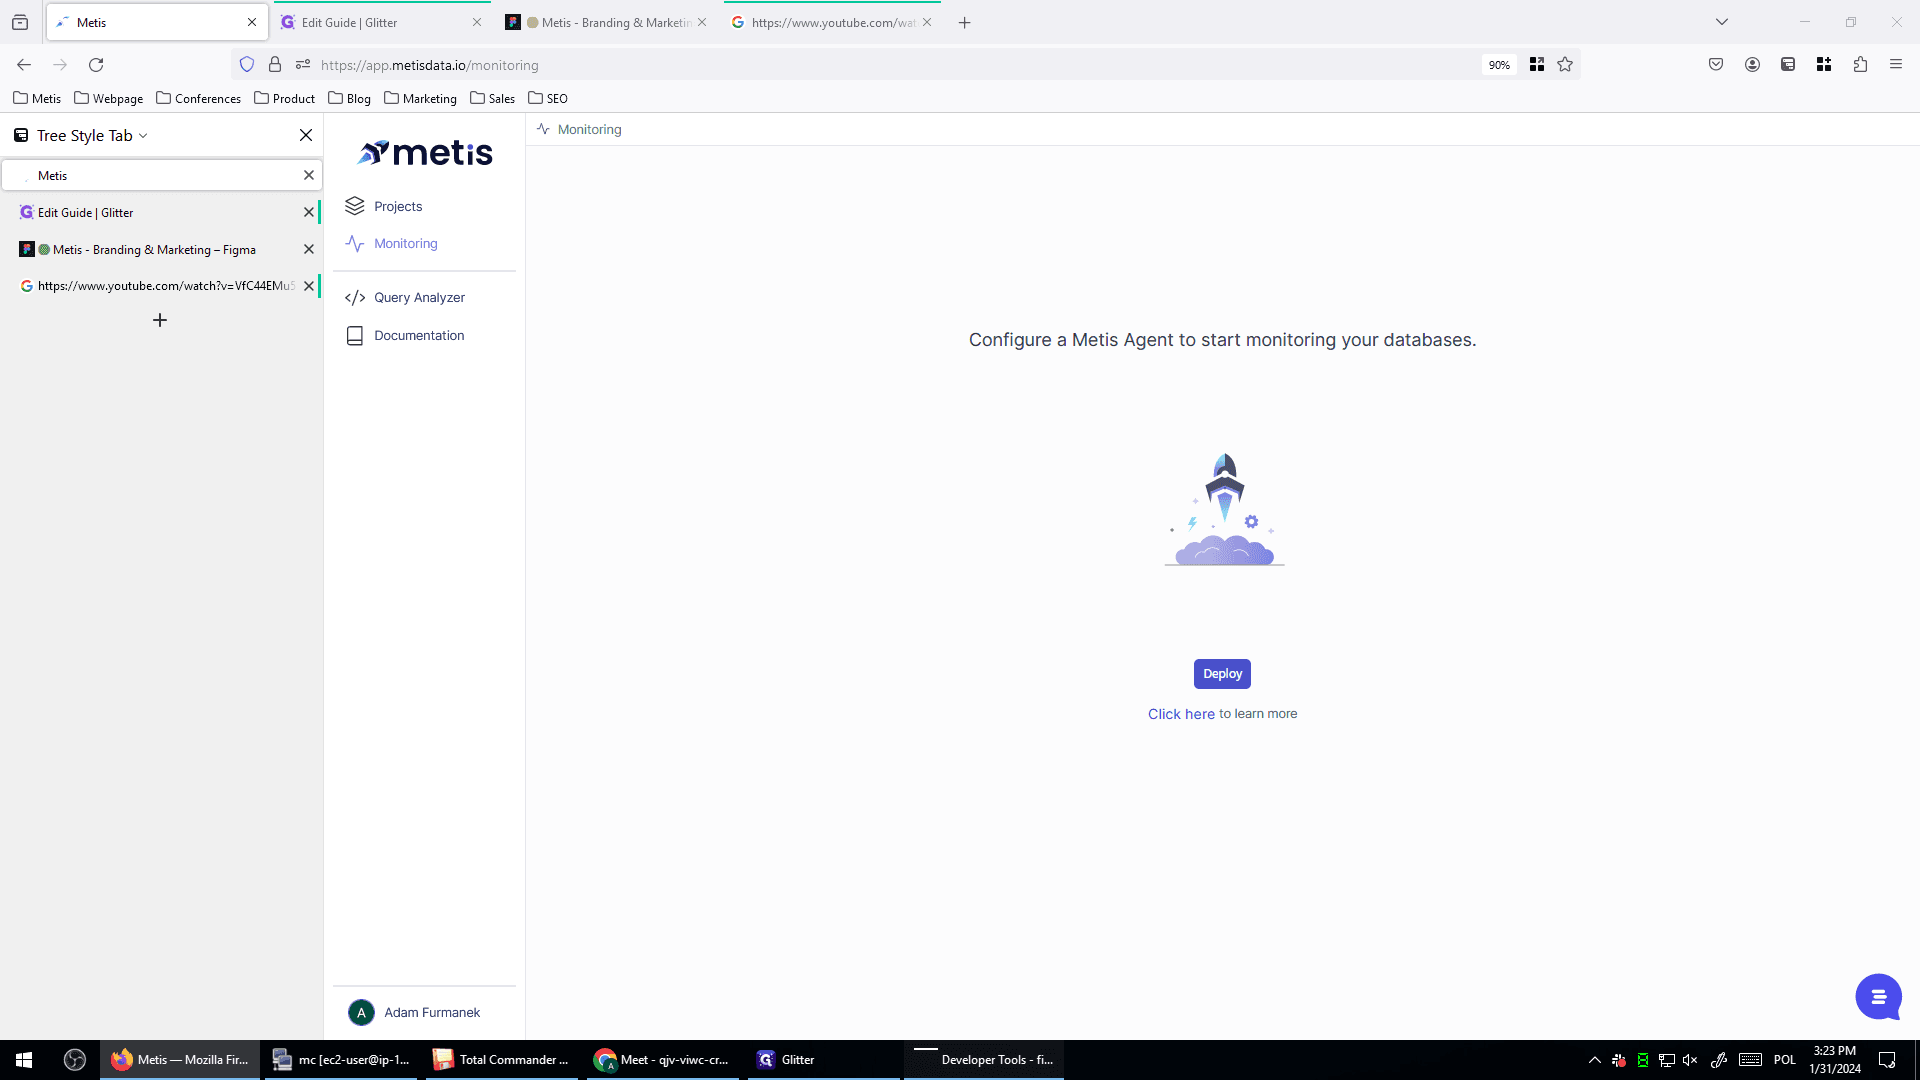Open the Firefox application menu
The width and height of the screenshot is (1920, 1080).
point(1896,65)
